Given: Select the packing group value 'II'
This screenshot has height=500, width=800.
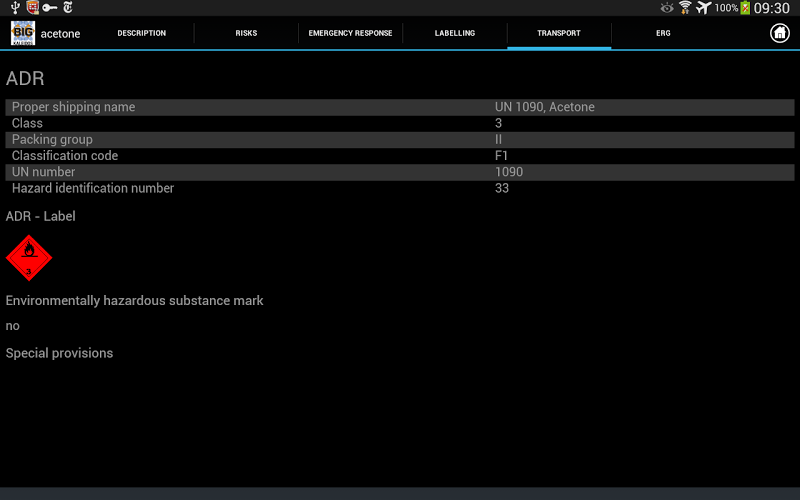Looking at the screenshot, I should (498, 139).
